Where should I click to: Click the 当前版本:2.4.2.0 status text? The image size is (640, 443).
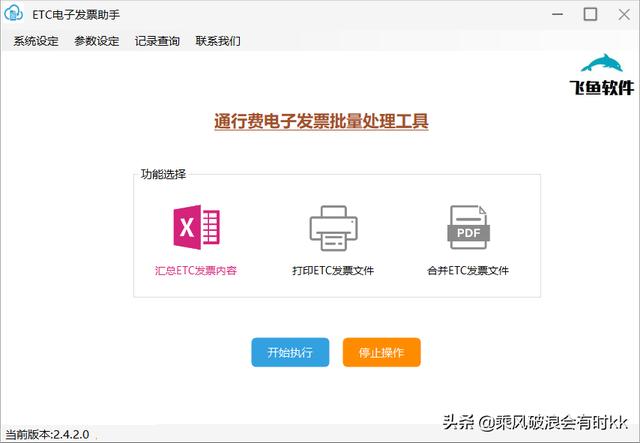coord(47,434)
